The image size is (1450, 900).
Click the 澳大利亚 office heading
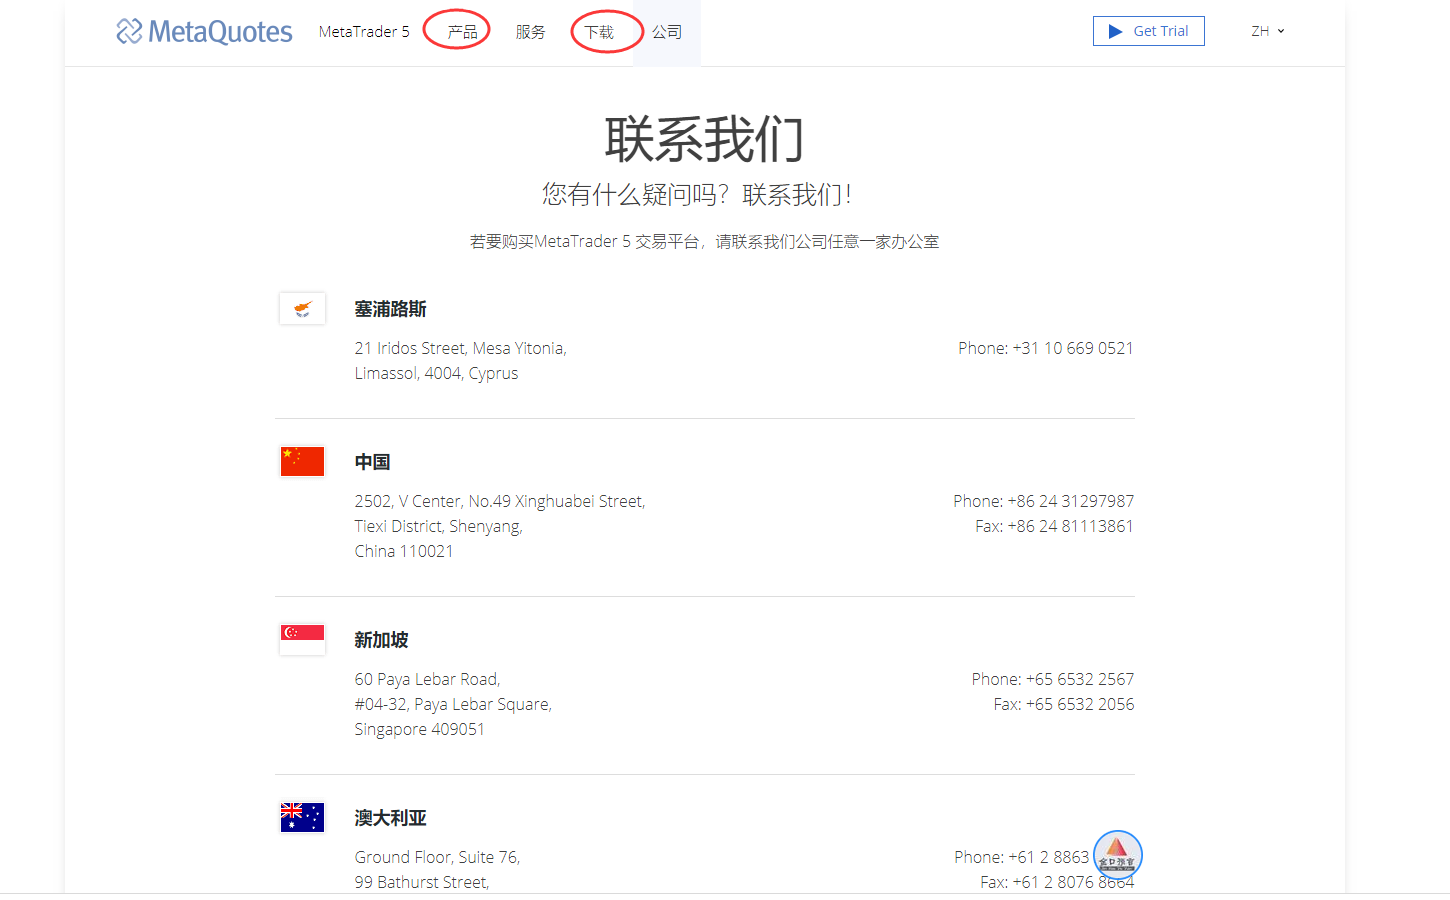390,818
